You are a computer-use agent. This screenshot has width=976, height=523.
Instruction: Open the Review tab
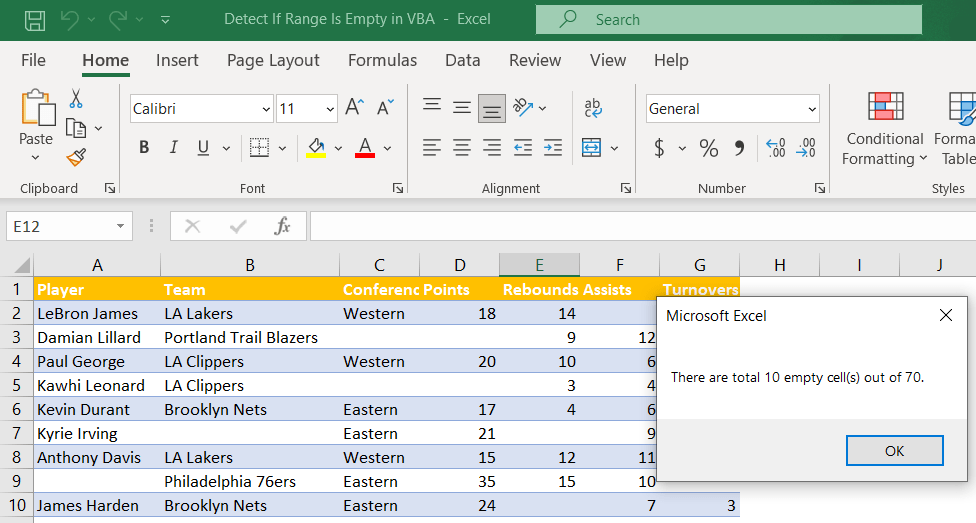coord(535,60)
